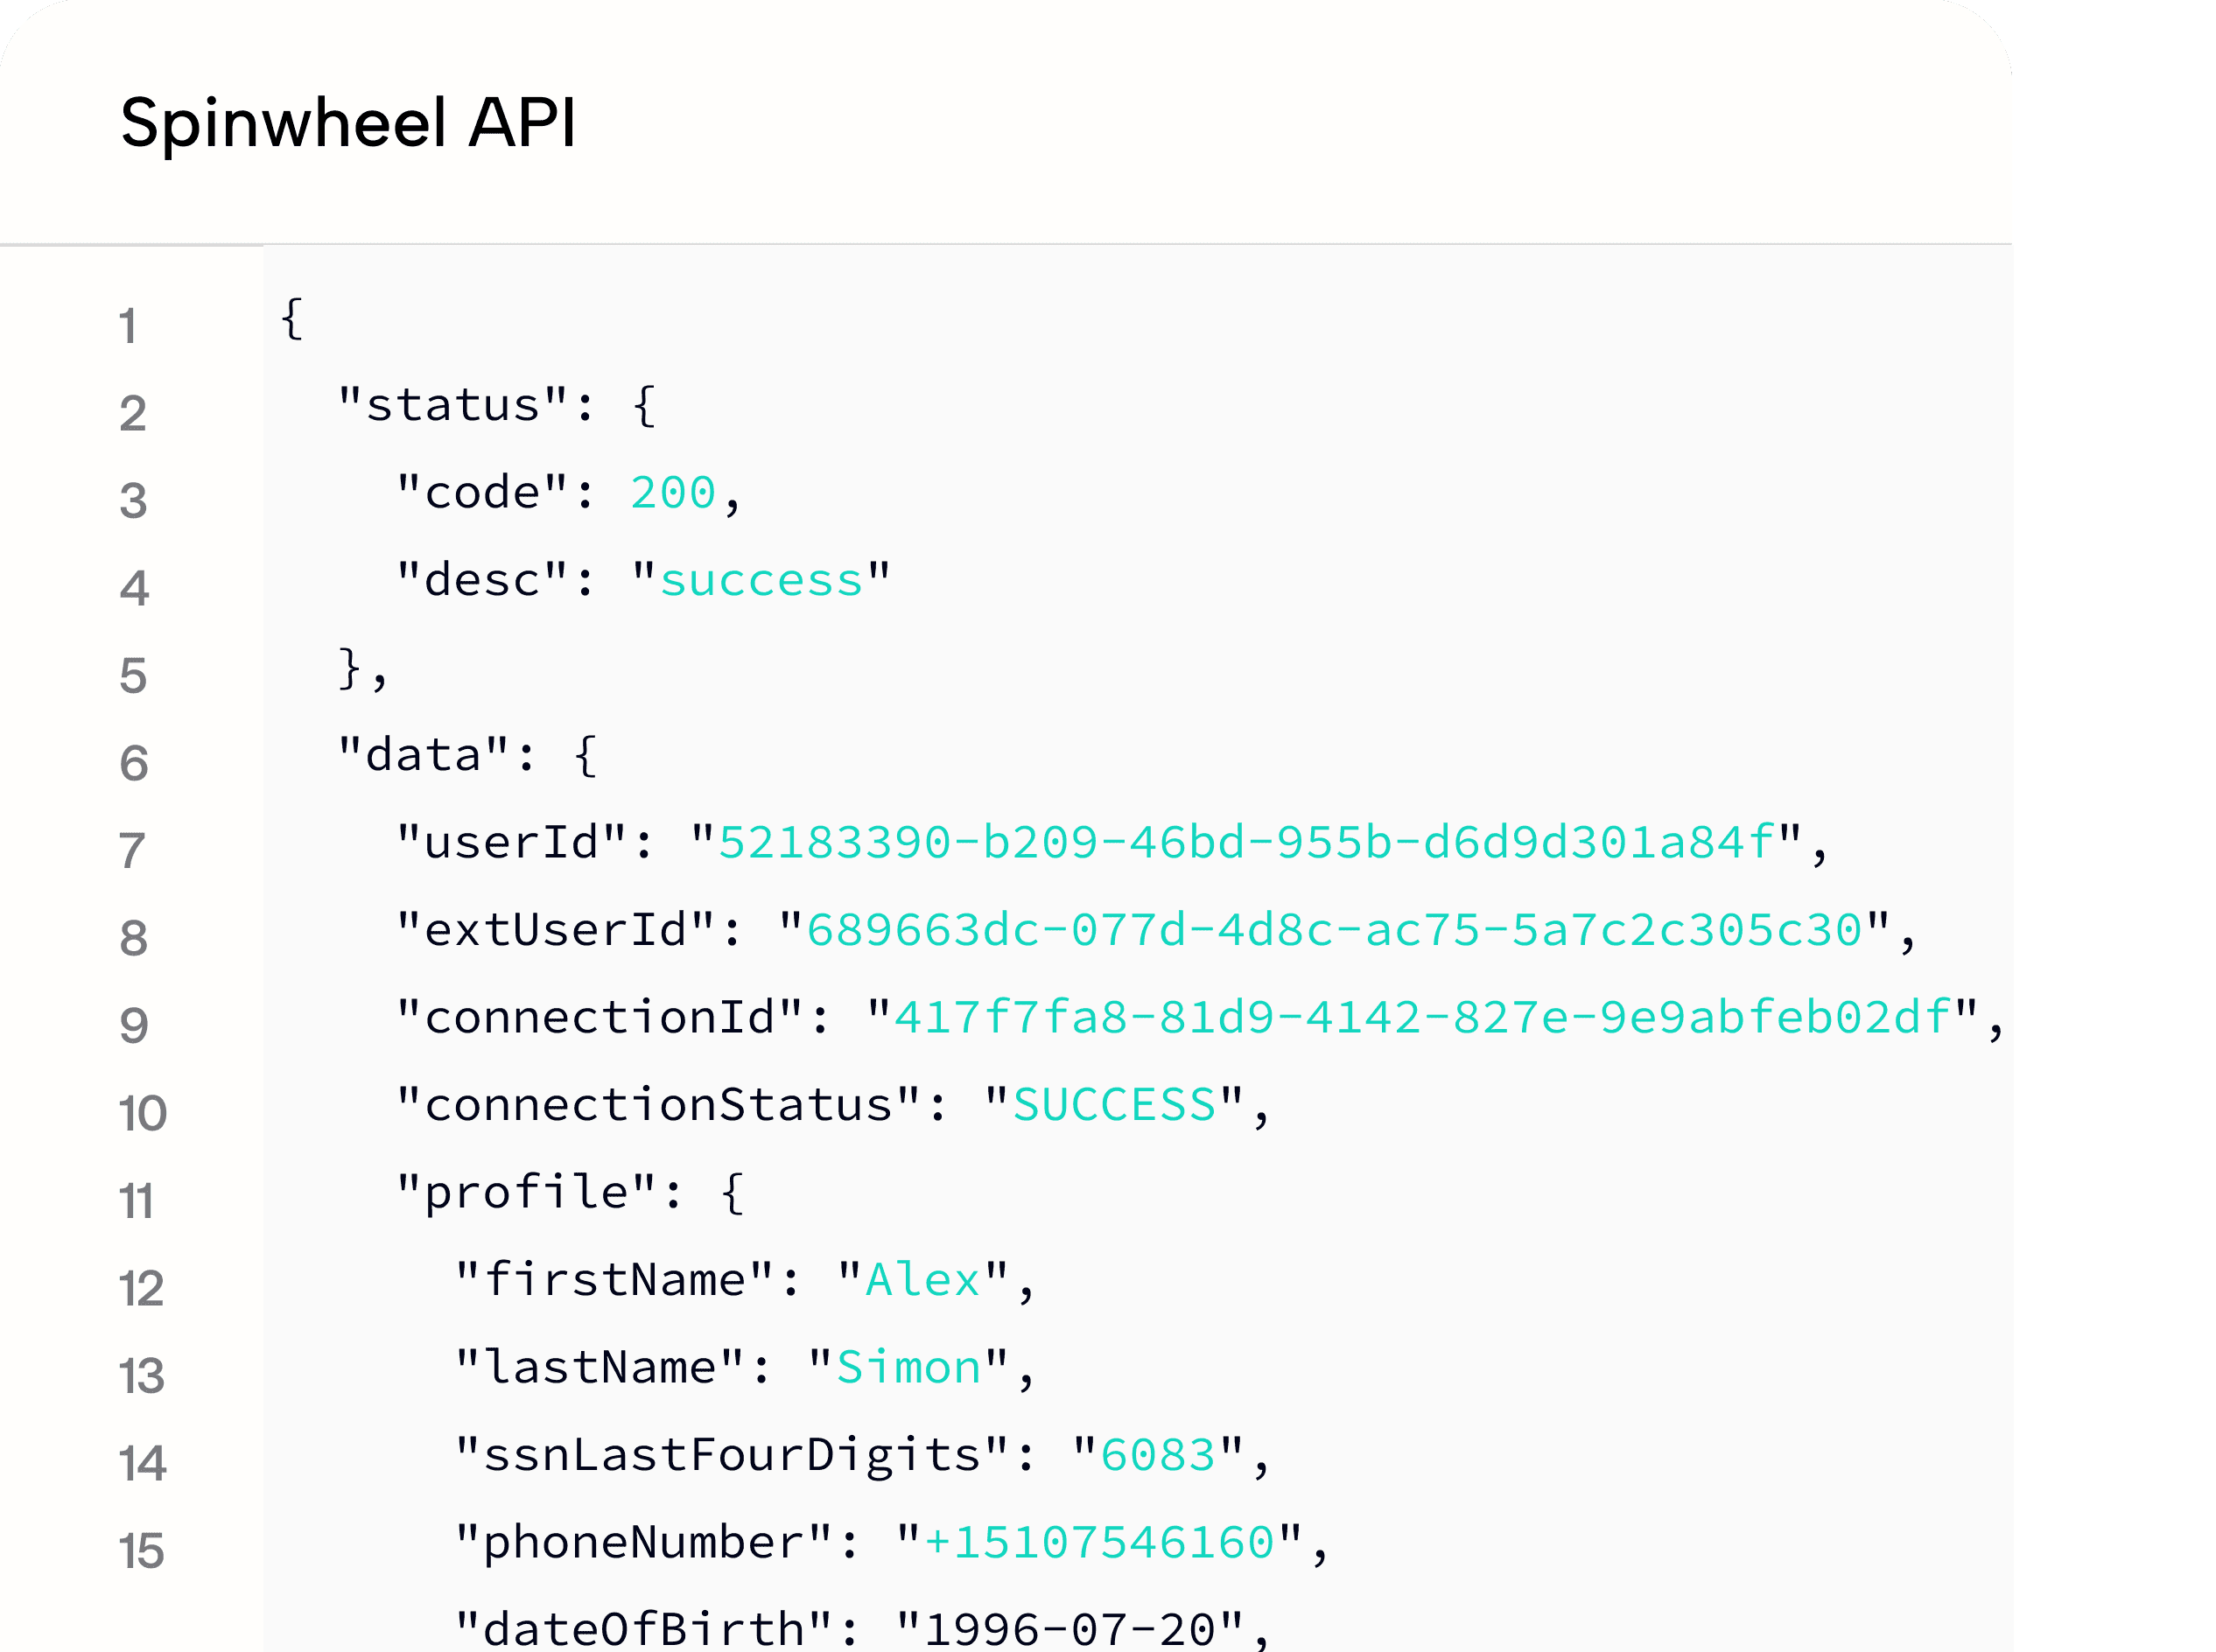Click the lastName value Simon
2216x1652 pixels.
(x=908, y=1368)
